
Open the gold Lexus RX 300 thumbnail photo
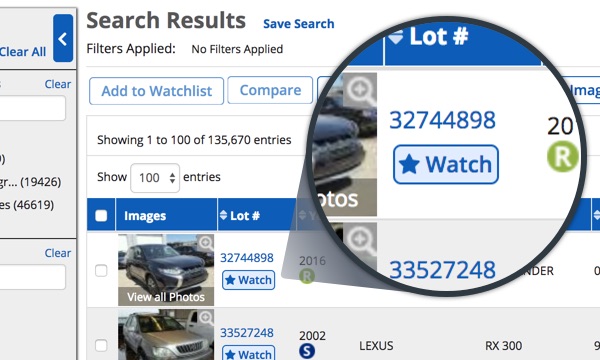(166, 335)
